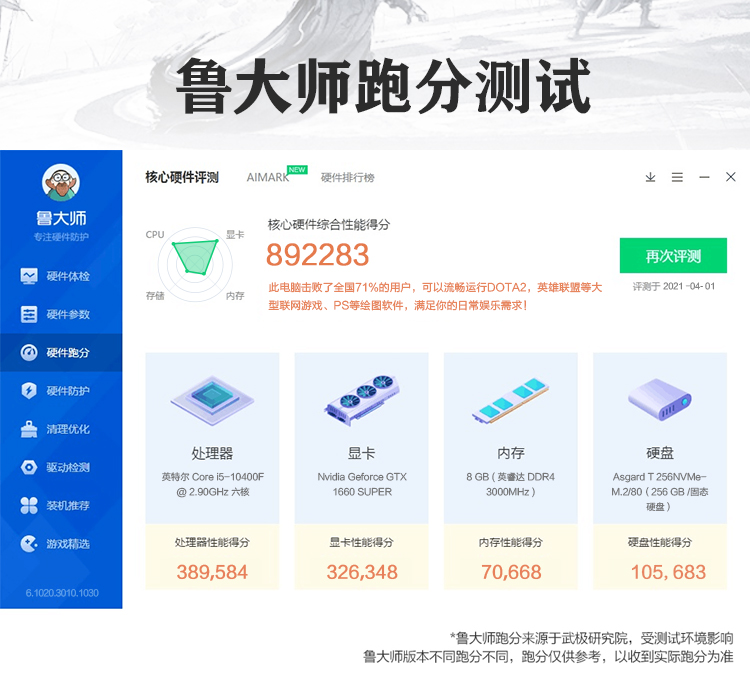Click the memory stick illustration
Screen dimensions: 750x687
[510, 401]
